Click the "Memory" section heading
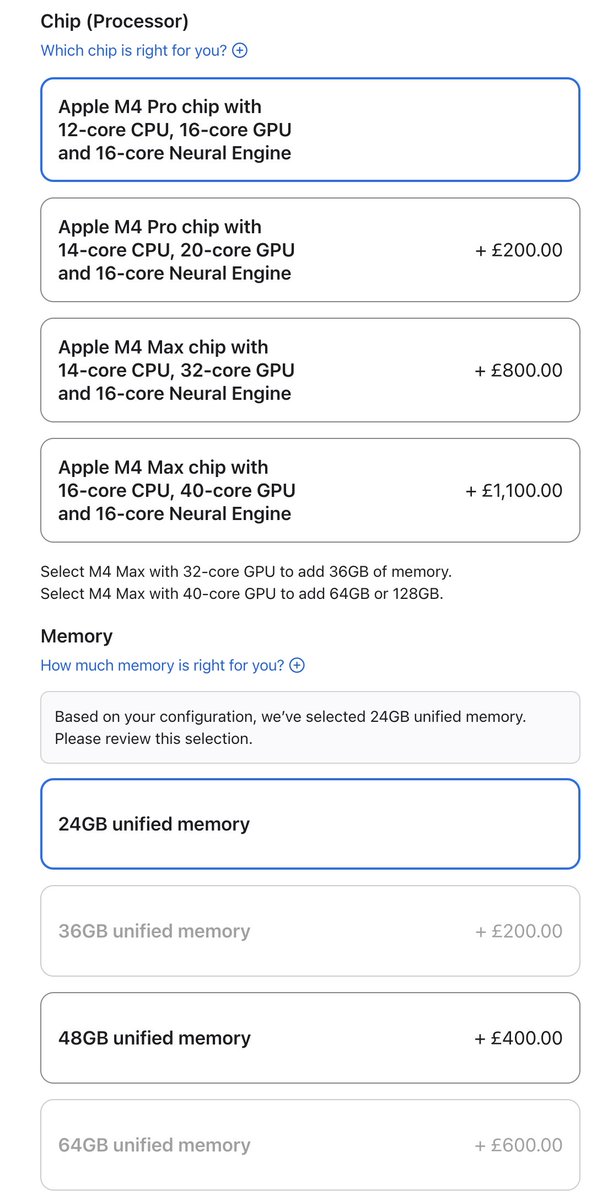The width and height of the screenshot is (613, 1200). (x=77, y=636)
